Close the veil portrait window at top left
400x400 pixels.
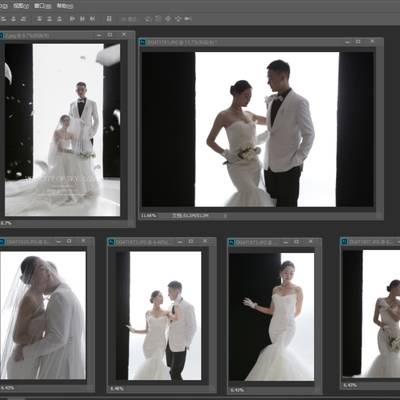pyautogui.click(x=124, y=34)
